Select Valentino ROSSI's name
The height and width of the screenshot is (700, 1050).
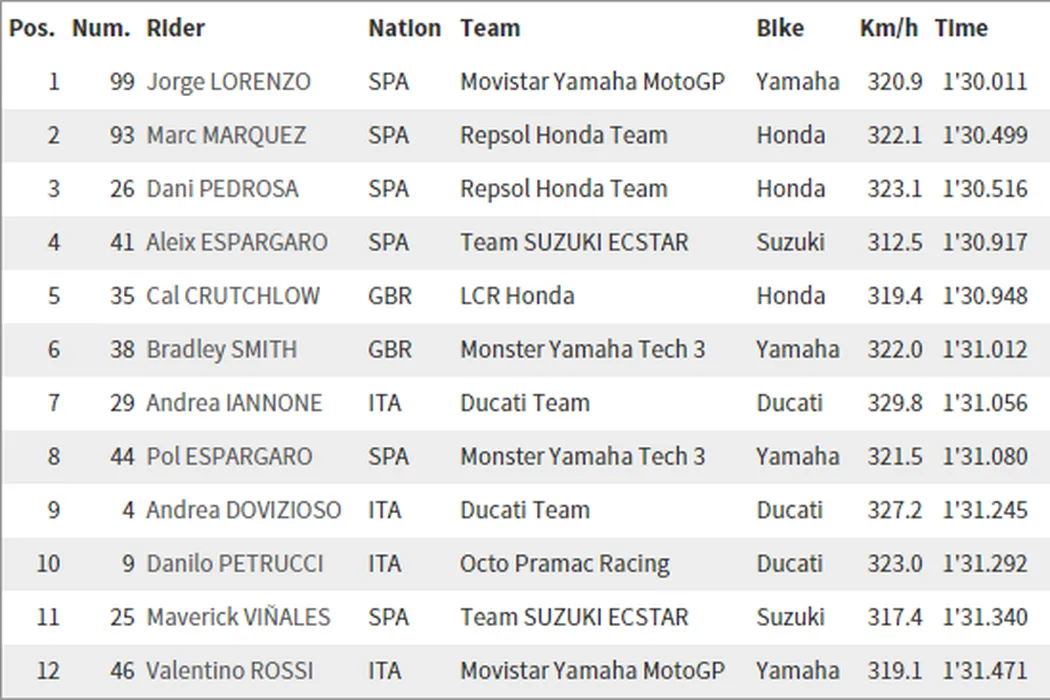pos(230,670)
